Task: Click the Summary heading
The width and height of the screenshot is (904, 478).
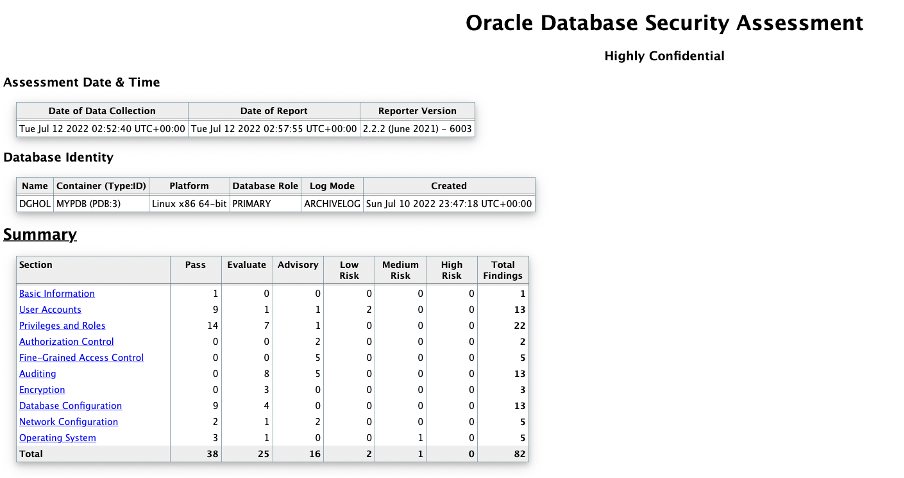Action: tap(40, 235)
